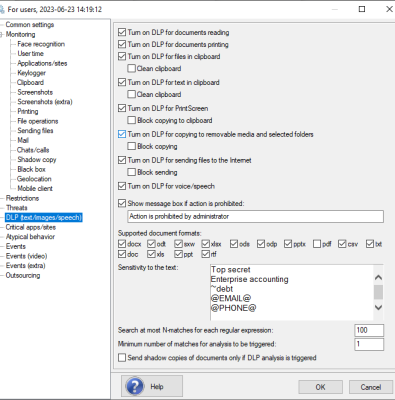Uncheck the docx format checkbox
This screenshot has height=400, width=395.
[x=122, y=244]
